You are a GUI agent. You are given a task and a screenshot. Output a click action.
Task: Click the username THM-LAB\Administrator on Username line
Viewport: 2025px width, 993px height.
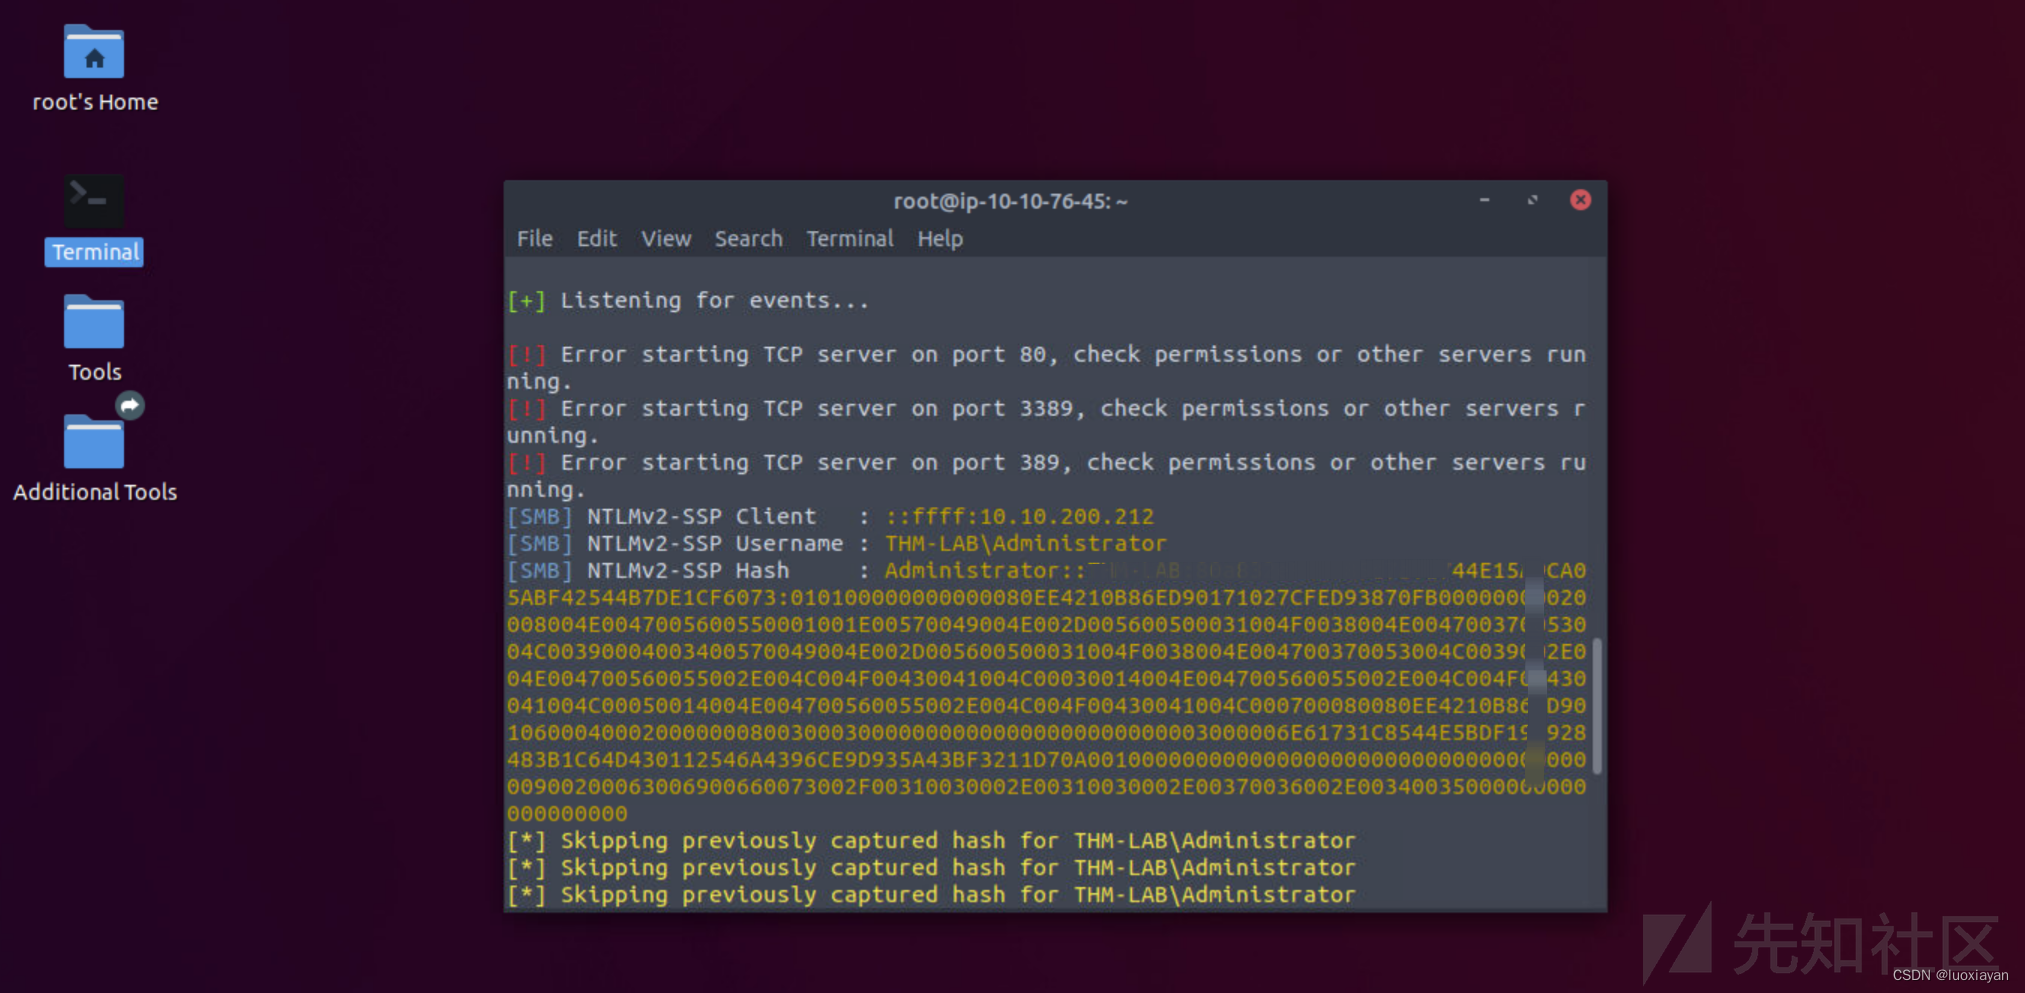[1025, 543]
